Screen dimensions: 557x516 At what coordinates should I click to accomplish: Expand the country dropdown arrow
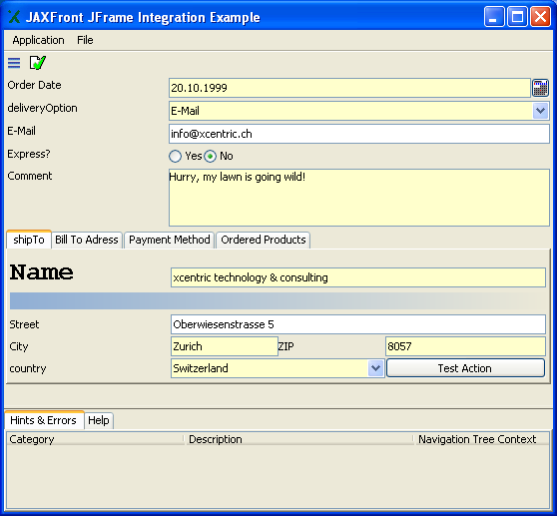click(375, 368)
